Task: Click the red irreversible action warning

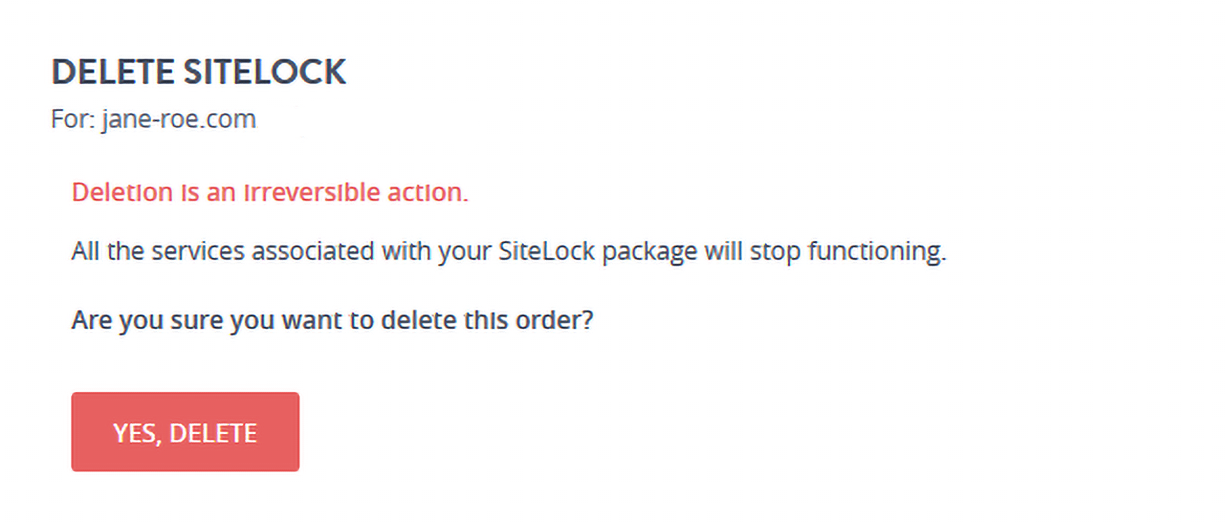Action: [x=270, y=193]
